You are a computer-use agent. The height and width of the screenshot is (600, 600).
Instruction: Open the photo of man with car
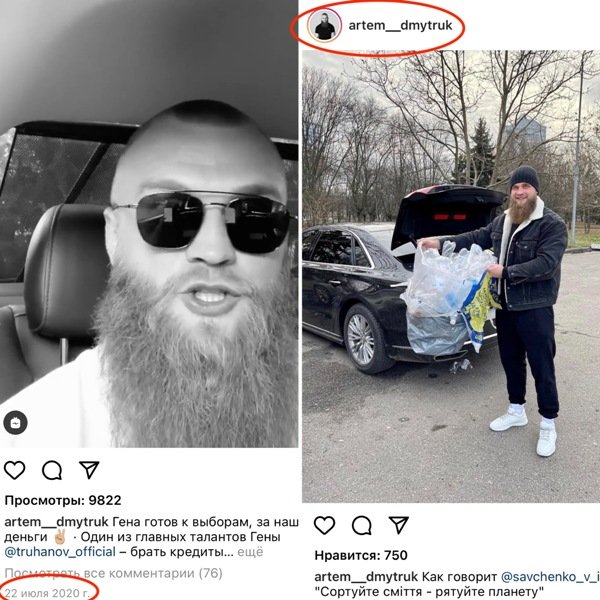pyautogui.click(x=451, y=276)
